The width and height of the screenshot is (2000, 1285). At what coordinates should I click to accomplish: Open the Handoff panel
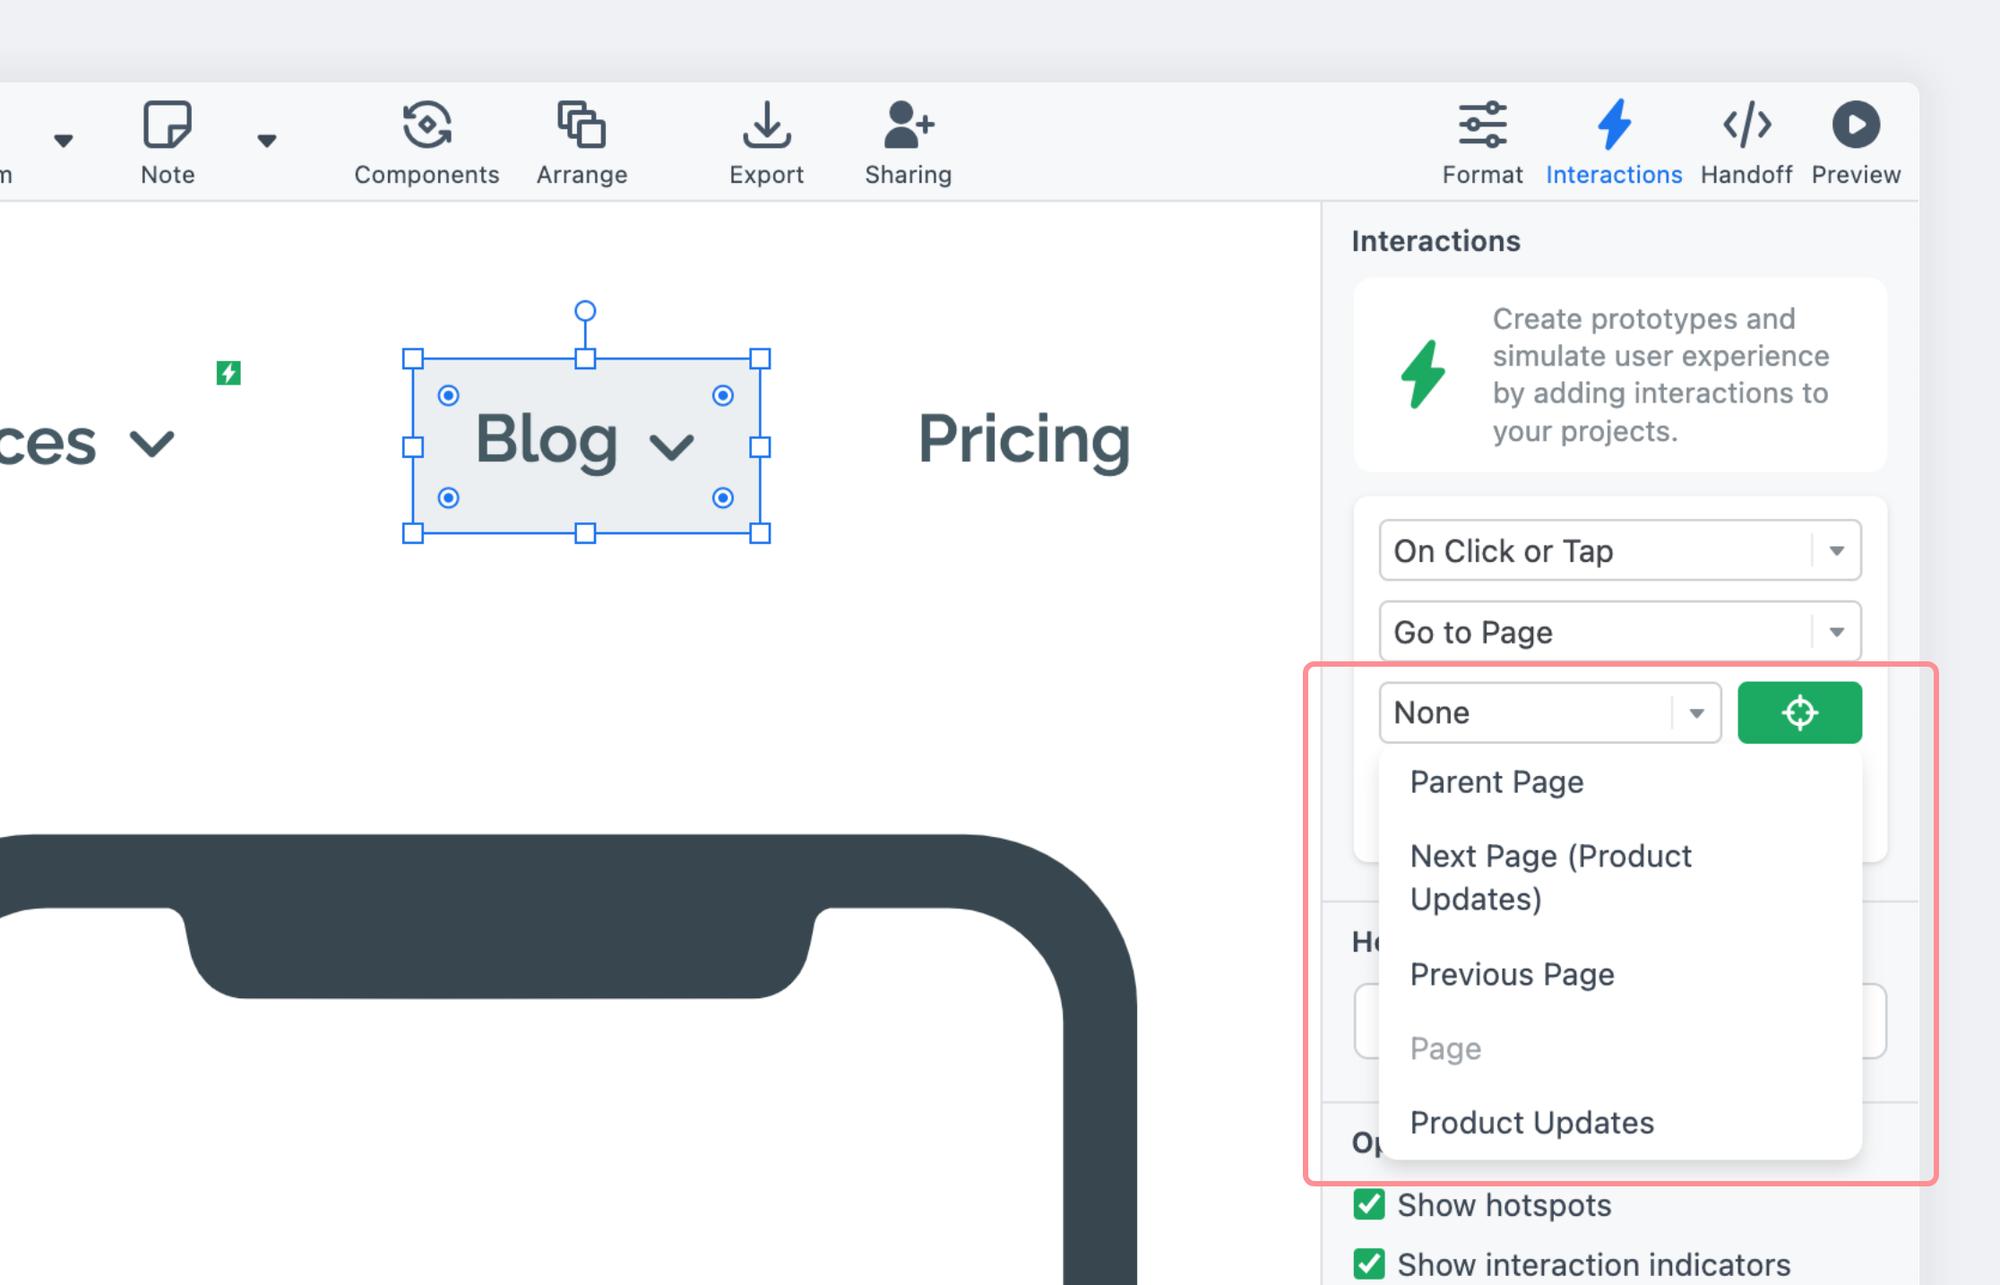[1747, 143]
